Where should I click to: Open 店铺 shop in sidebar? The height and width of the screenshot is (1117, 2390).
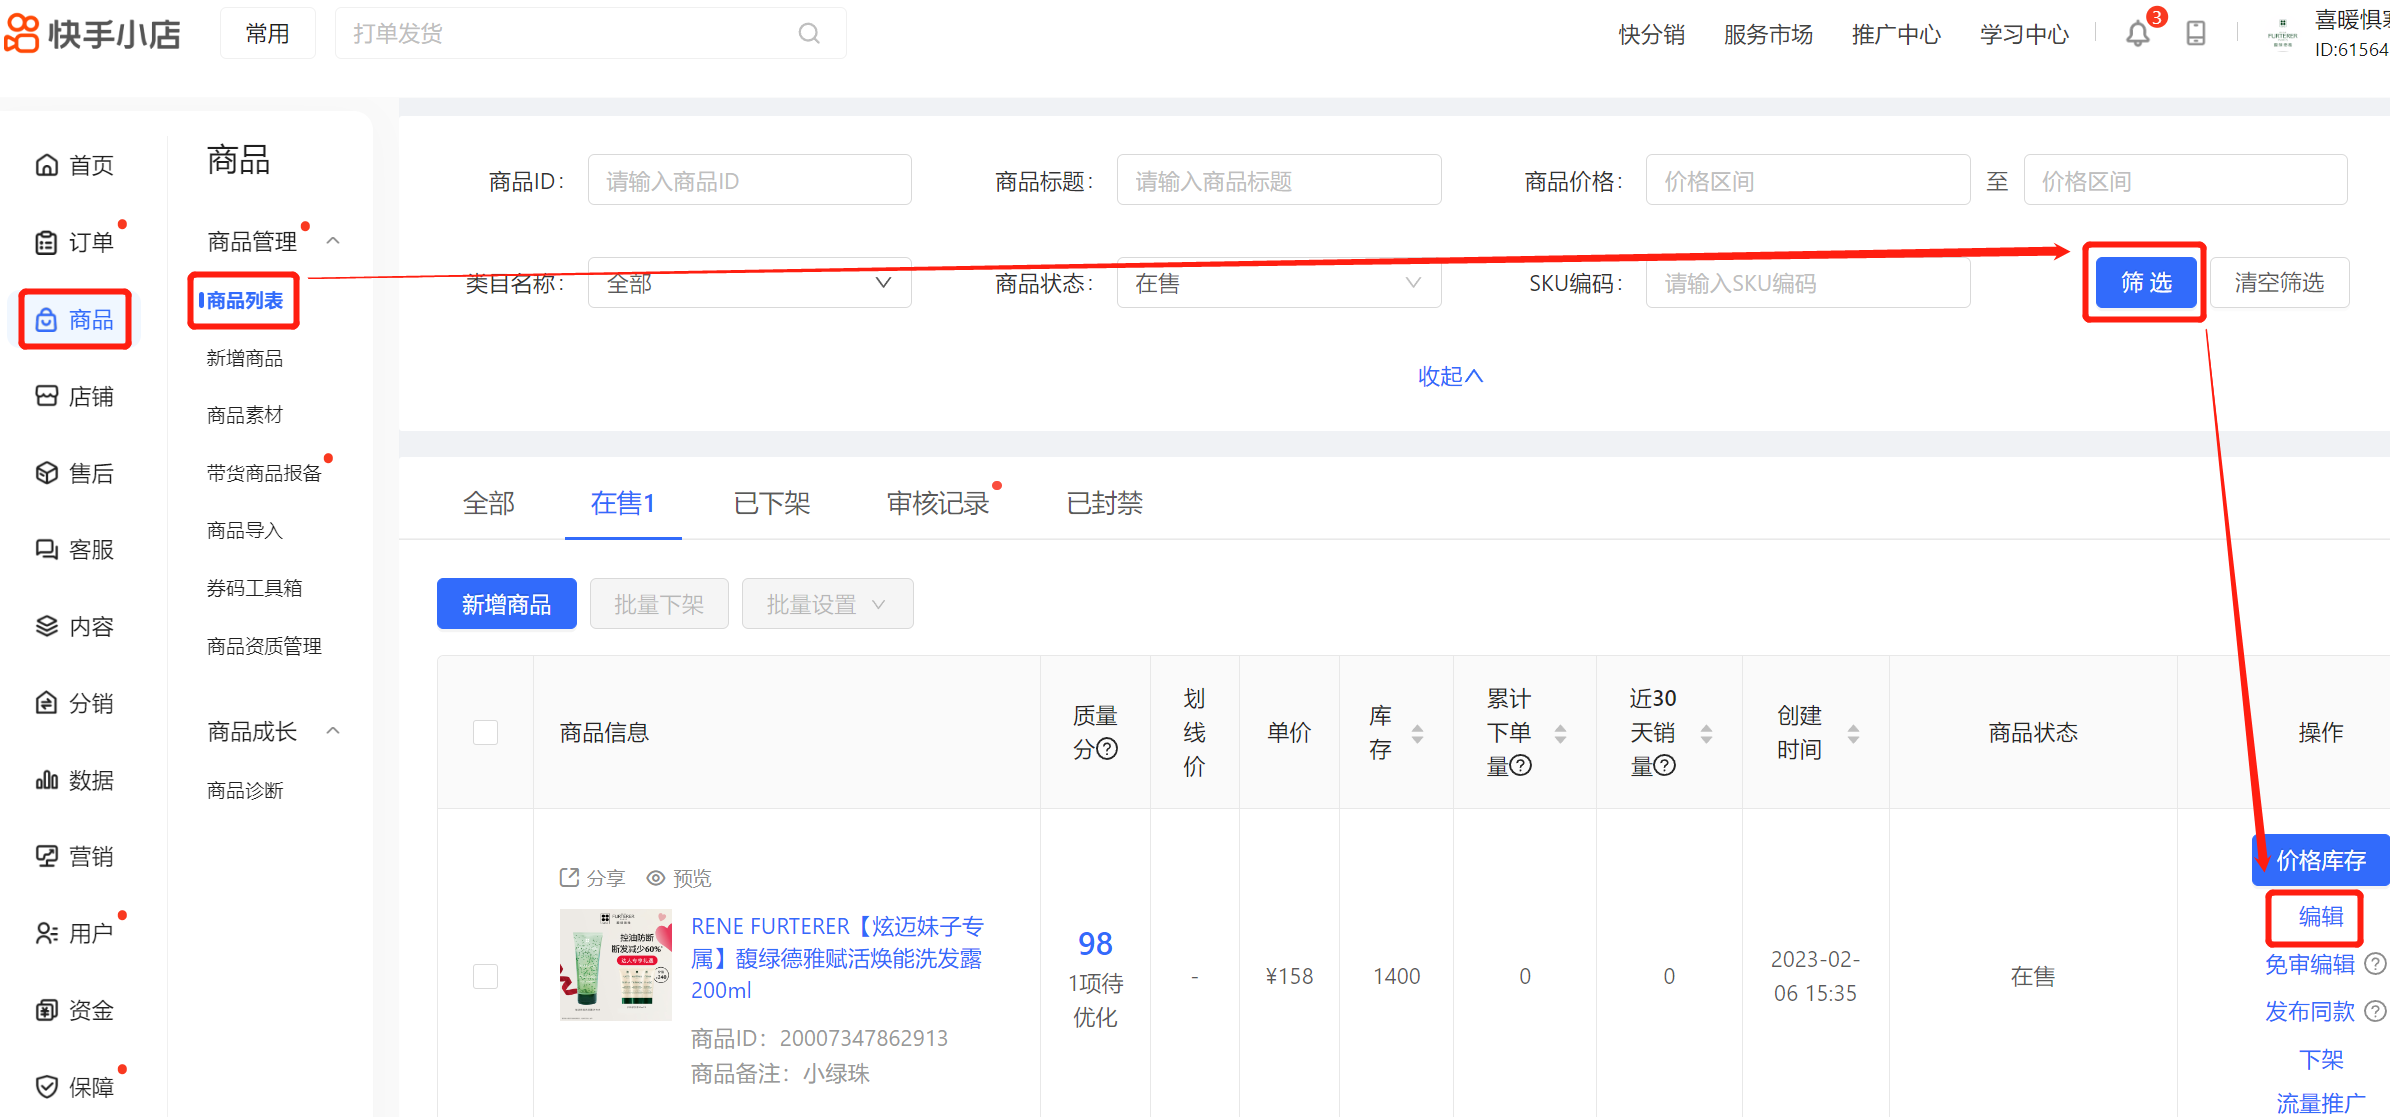pos(75,396)
